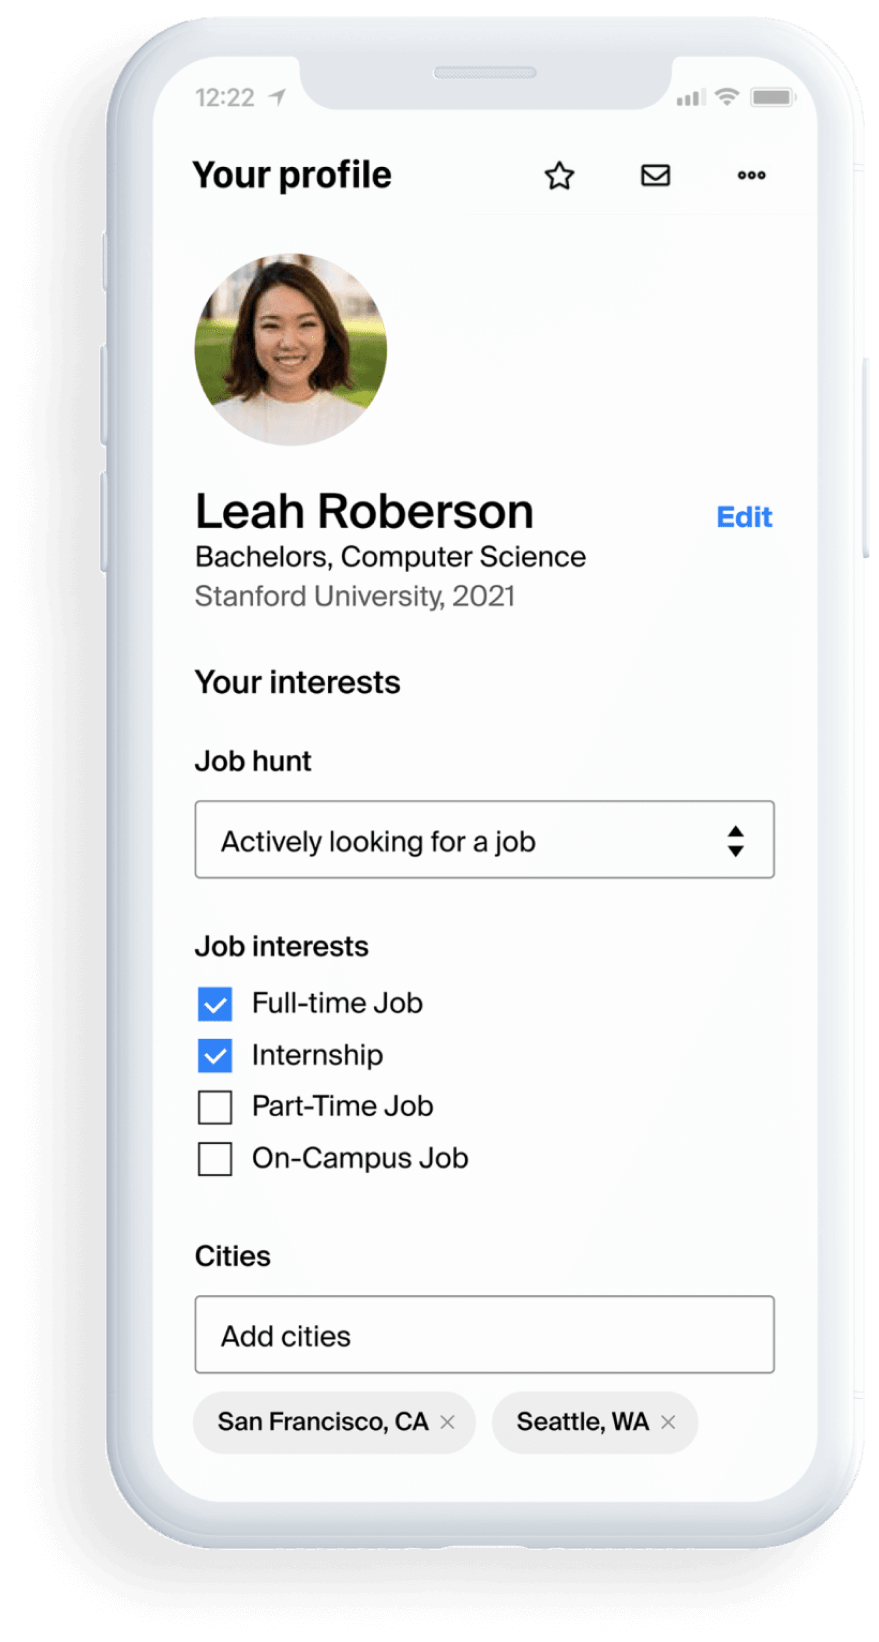This screenshot has height=1642, width=879.
Task: Select the San Francisco, CA city tag
Action: tap(323, 1422)
